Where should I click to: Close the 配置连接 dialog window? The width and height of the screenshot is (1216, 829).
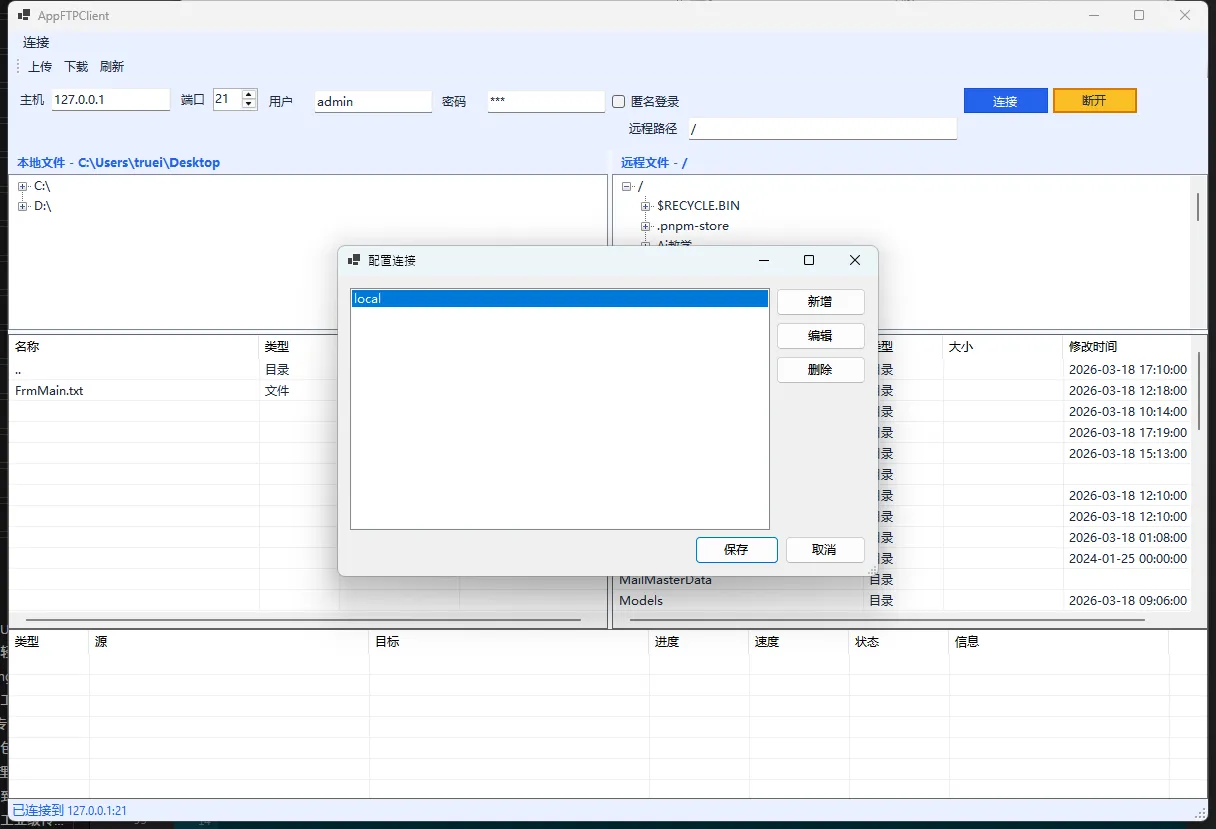point(854,260)
